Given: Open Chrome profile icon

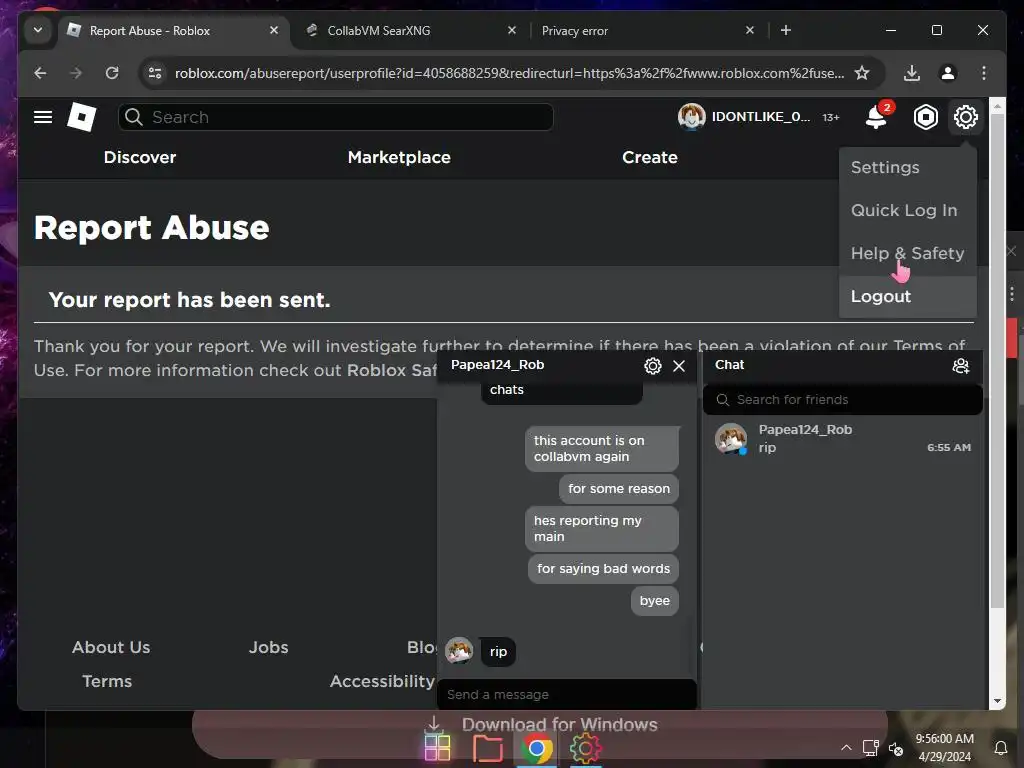Looking at the screenshot, I should pos(948,72).
